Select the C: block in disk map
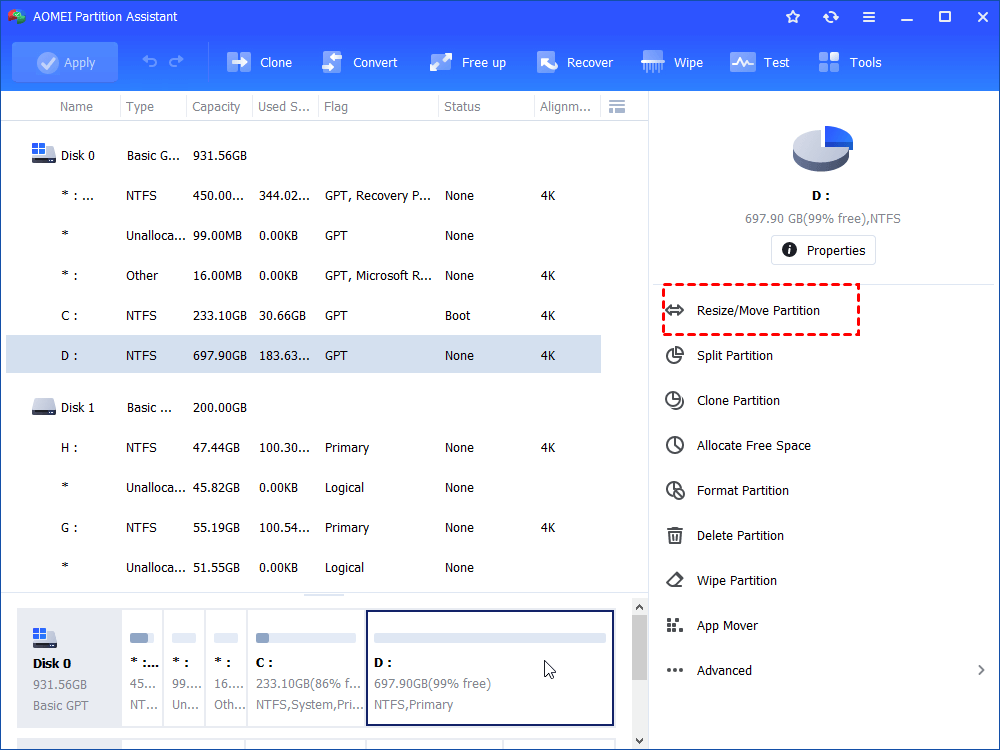This screenshot has width=1000, height=750. [306, 668]
